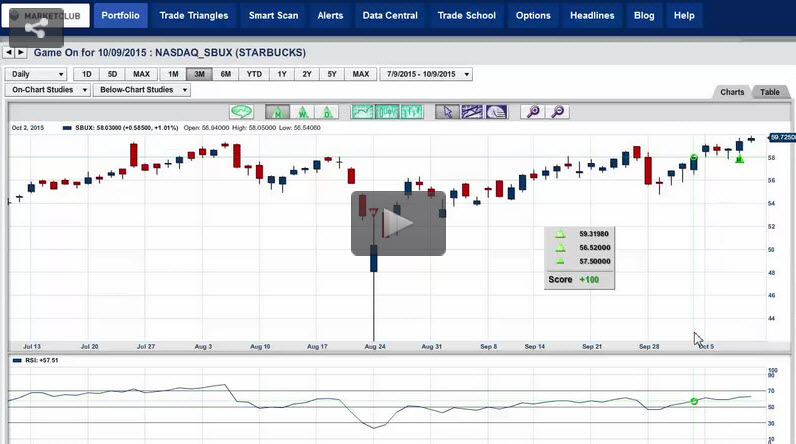
Task: Switch to OHLC bar chart style
Action: click(x=412, y=112)
